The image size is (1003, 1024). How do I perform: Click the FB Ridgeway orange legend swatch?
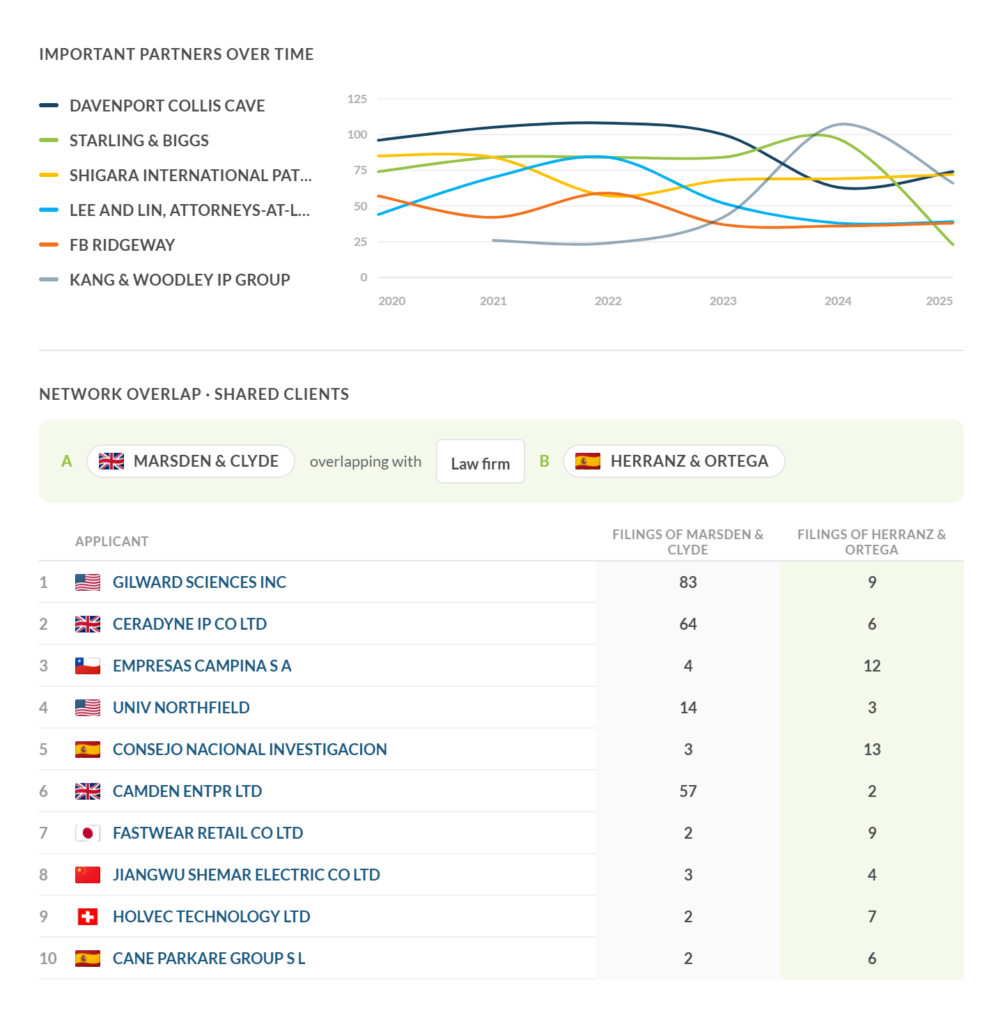[x=49, y=245]
